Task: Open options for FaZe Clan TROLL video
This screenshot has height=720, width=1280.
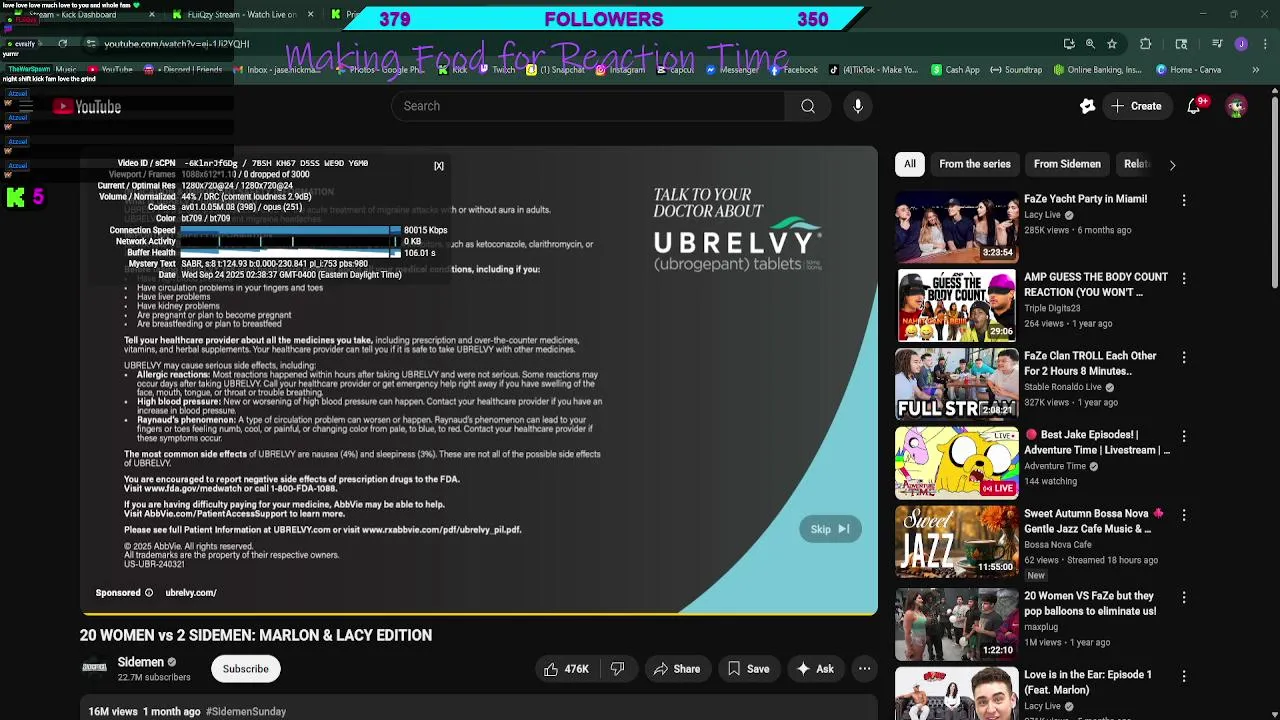Action: [x=1184, y=357]
